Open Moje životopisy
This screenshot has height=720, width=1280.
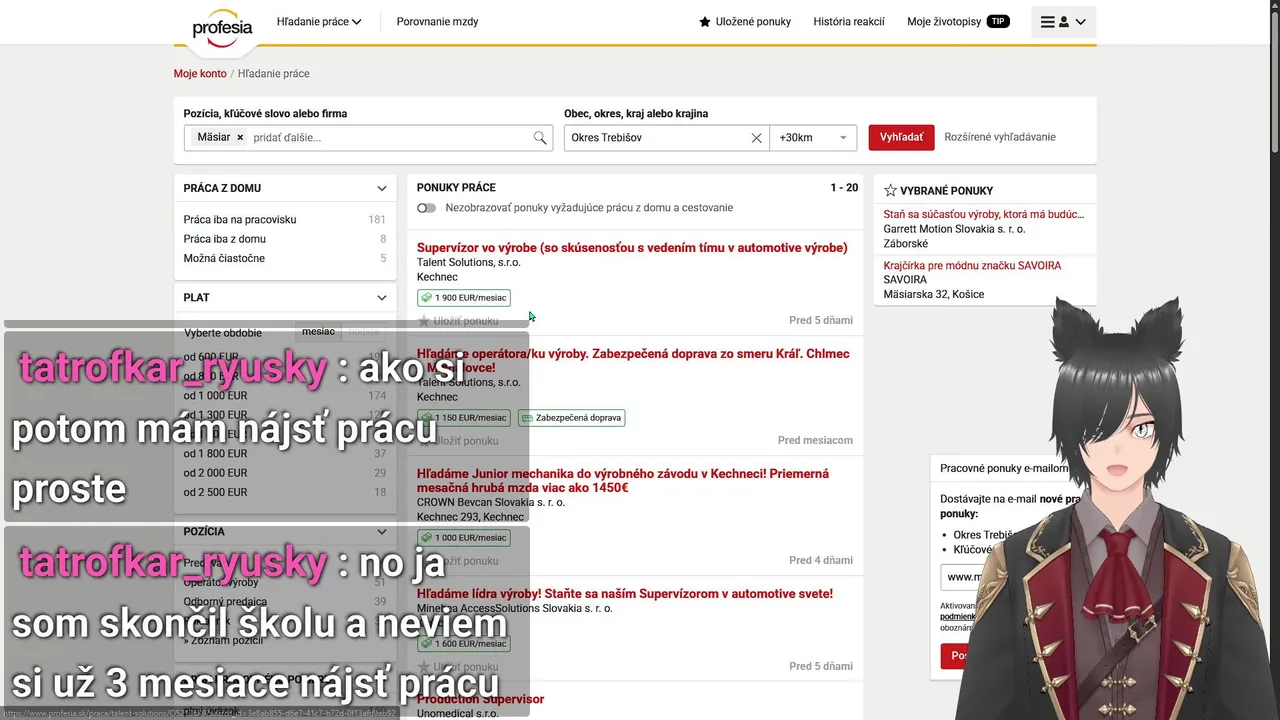click(x=944, y=22)
